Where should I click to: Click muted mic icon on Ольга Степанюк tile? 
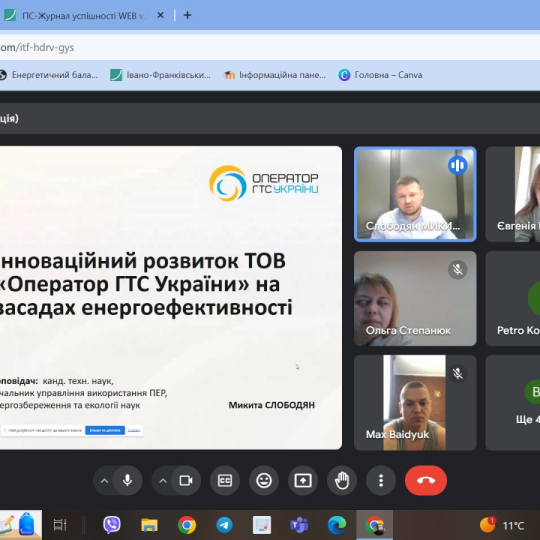458,269
